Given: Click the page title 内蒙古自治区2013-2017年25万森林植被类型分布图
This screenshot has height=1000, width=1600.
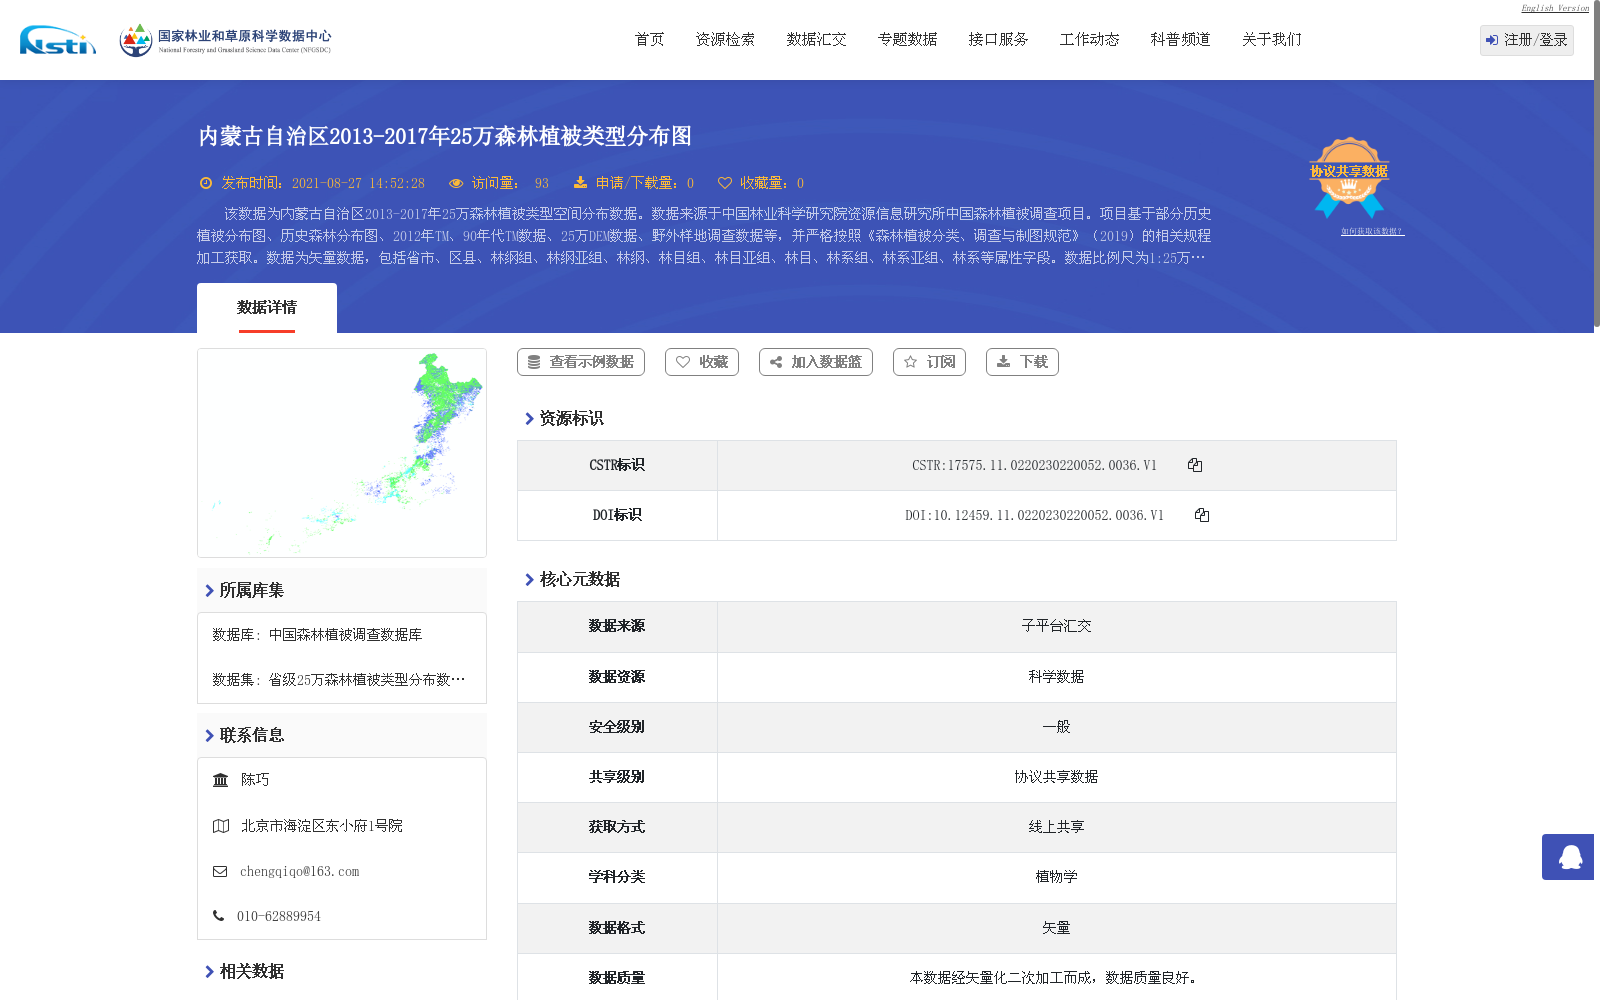Looking at the screenshot, I should click(x=445, y=136).
